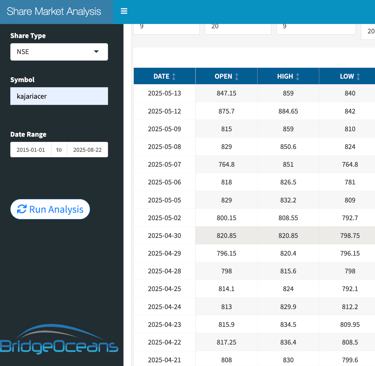
Task: Click the high value 826.5
Action: pos(288,182)
